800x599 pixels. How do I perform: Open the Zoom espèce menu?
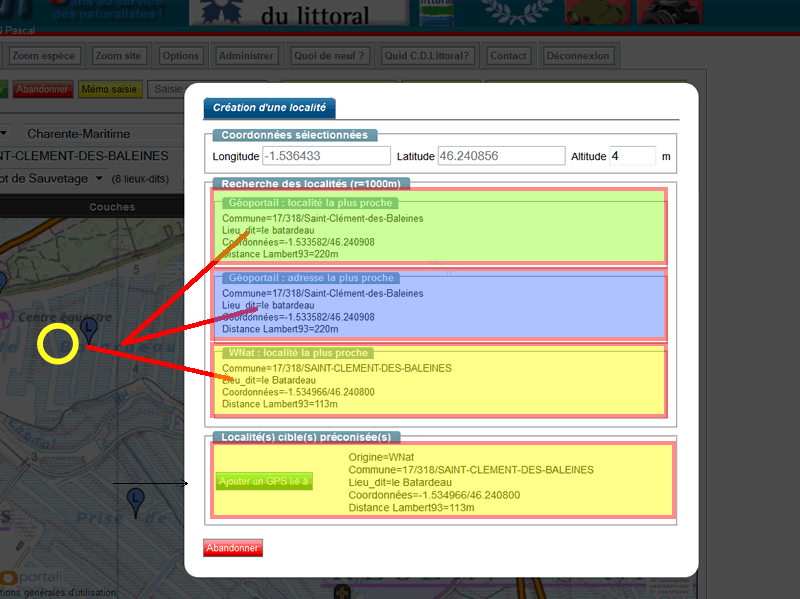click(x=44, y=56)
